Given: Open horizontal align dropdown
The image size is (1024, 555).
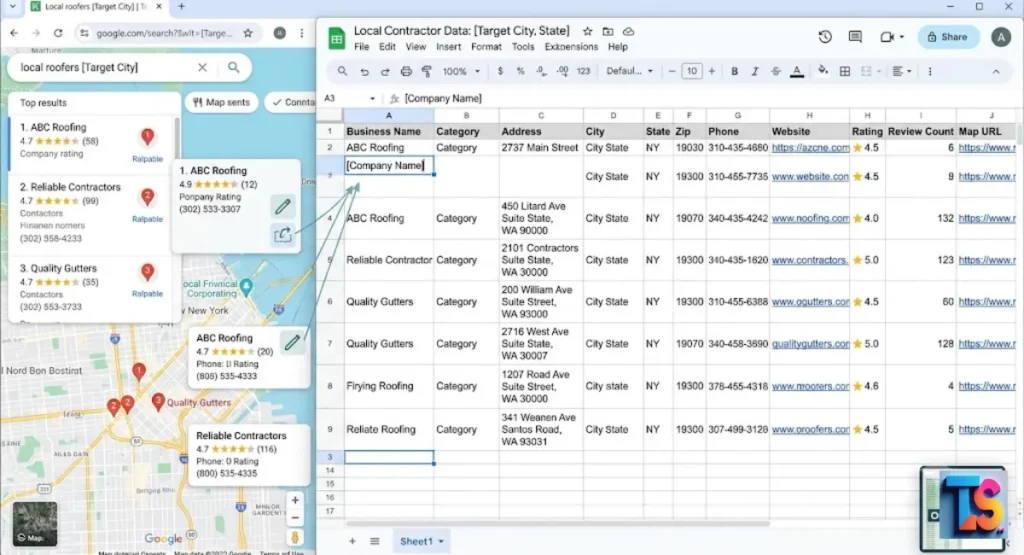Looking at the screenshot, I should (x=901, y=71).
